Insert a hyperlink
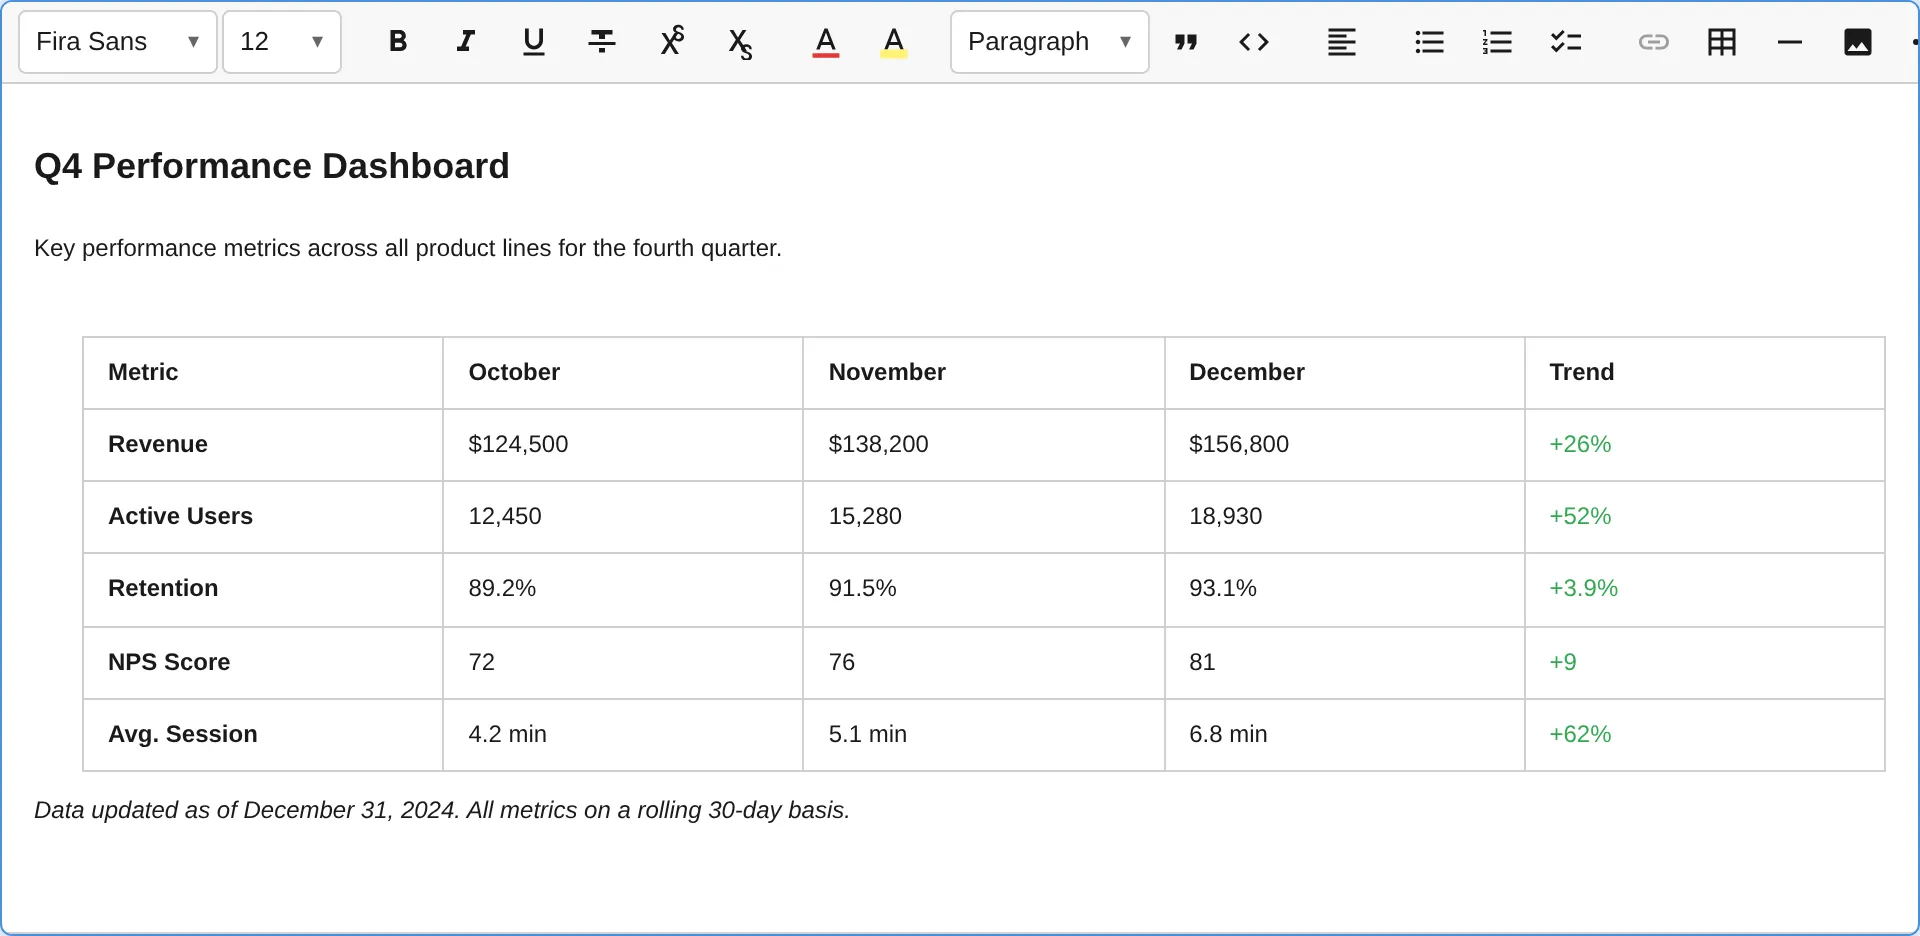 click(1654, 42)
